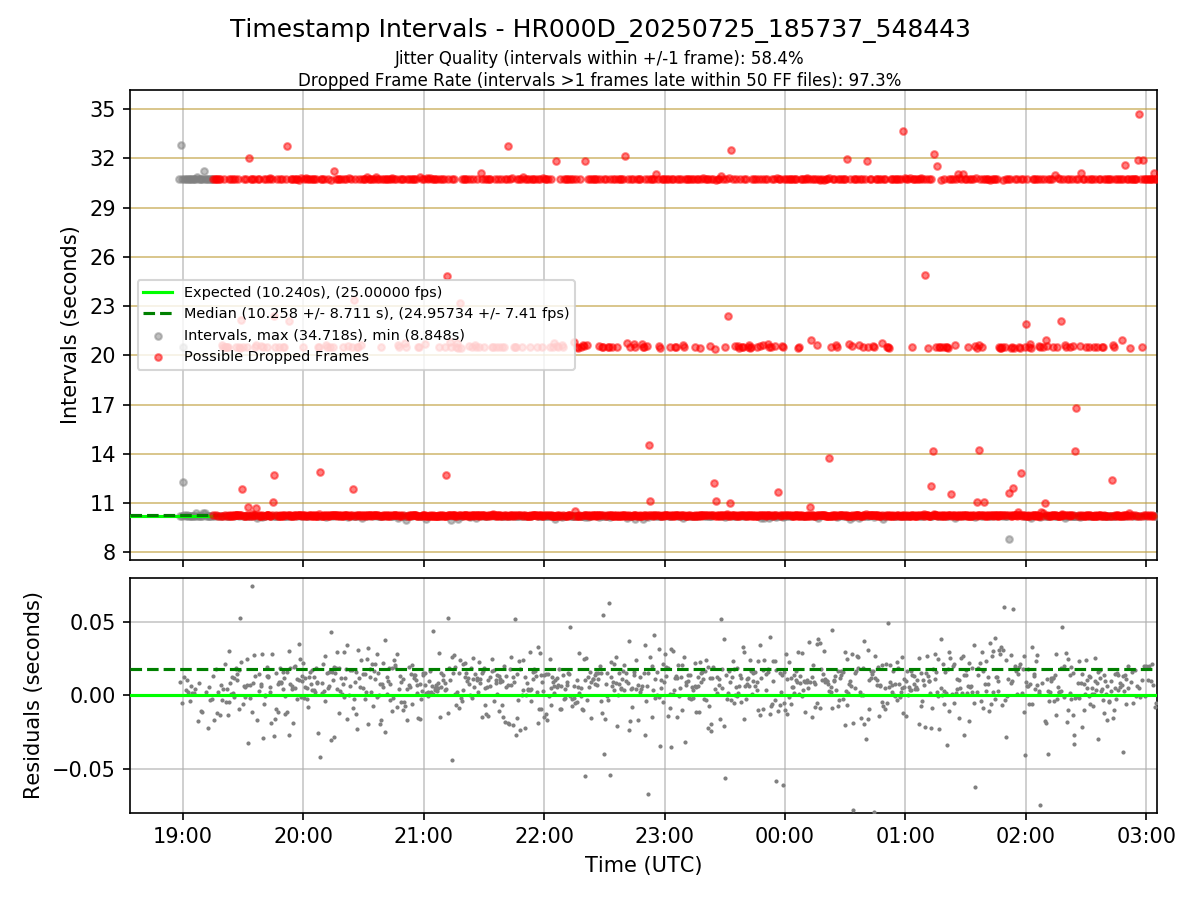The image size is (1200, 900).
Task: Click the 00:00 x-axis tick label
Action: tap(785, 835)
